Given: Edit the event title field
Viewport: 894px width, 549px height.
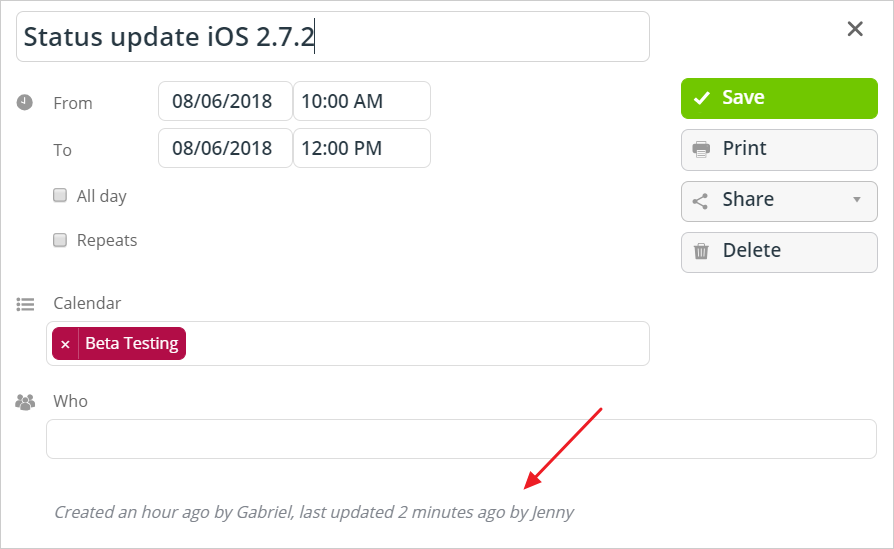Looking at the screenshot, I should pos(332,36).
